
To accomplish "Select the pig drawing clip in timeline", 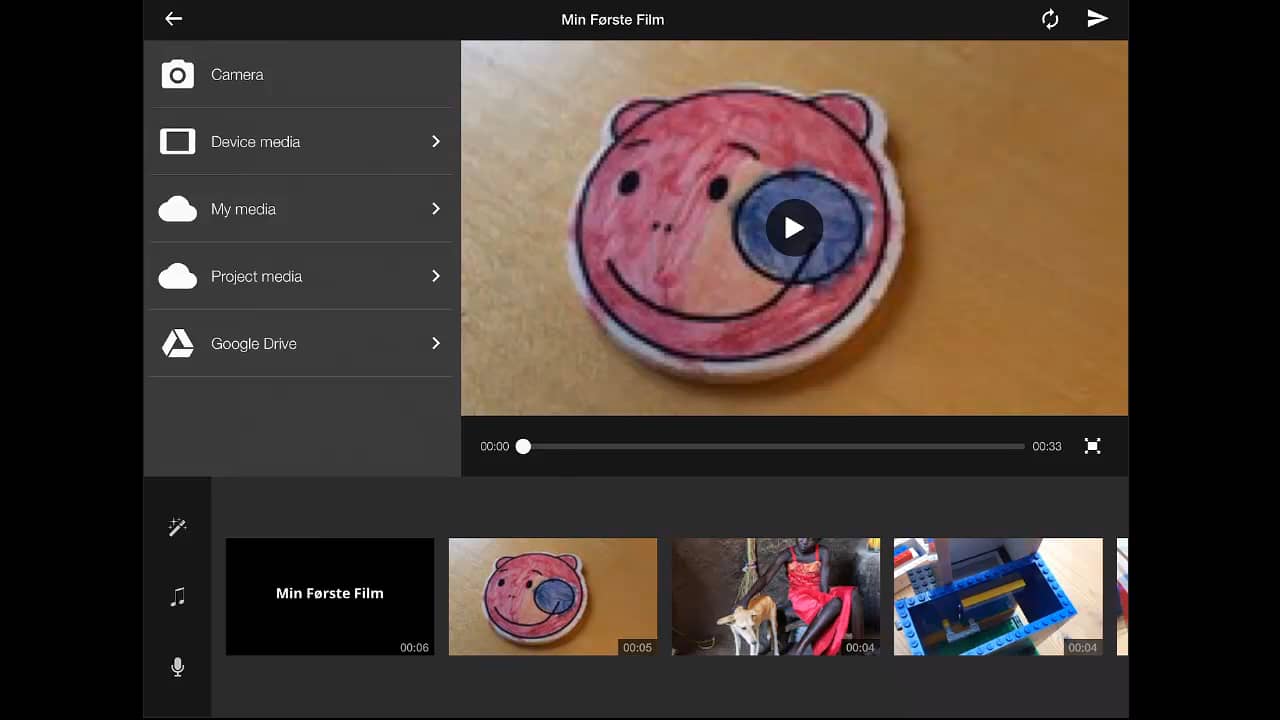I will point(553,597).
